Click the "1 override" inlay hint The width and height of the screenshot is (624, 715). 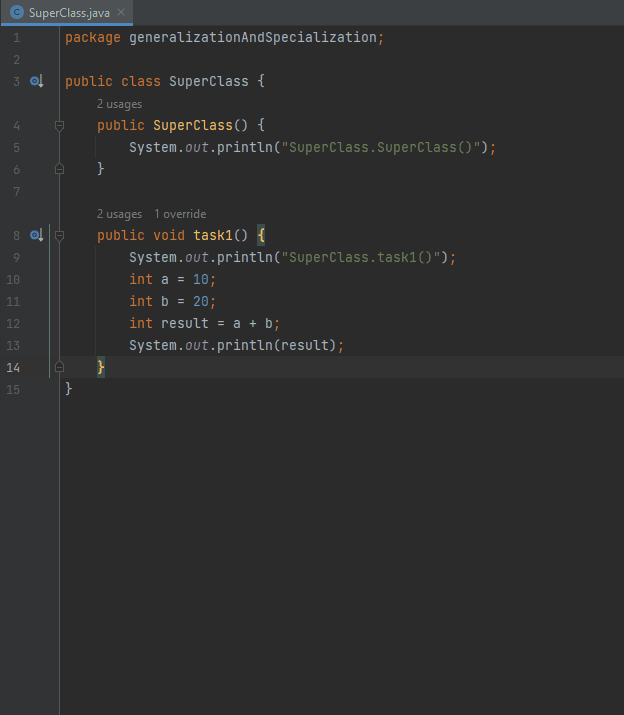point(180,214)
